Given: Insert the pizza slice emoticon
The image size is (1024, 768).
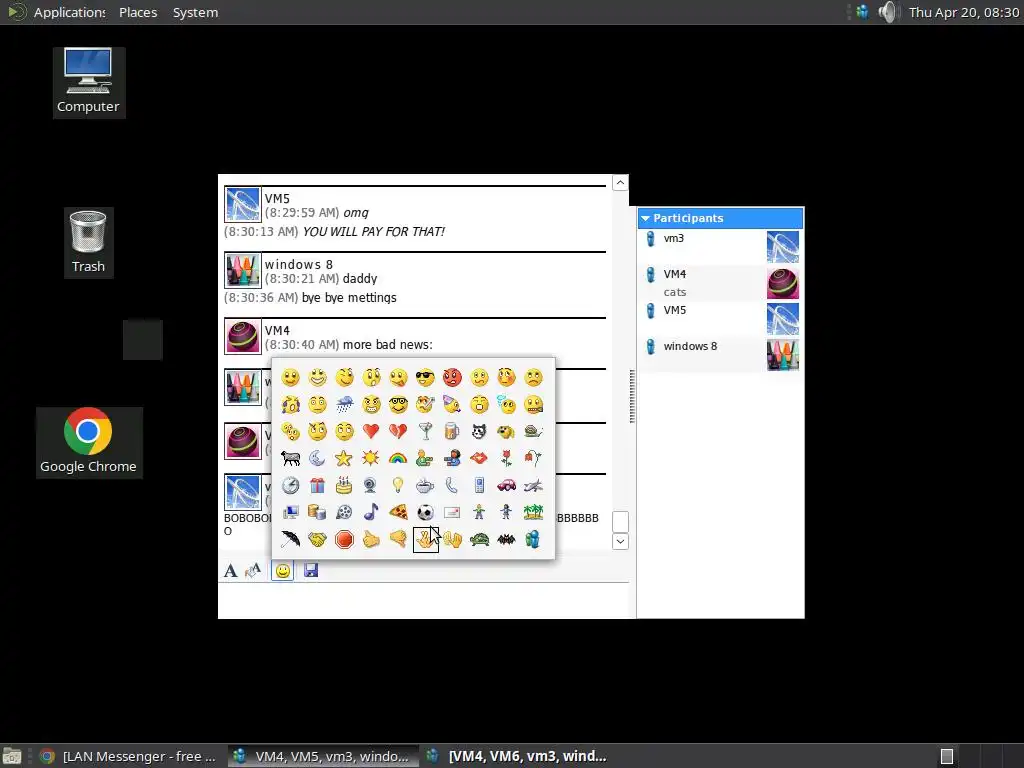Looking at the screenshot, I should click(x=398, y=513).
